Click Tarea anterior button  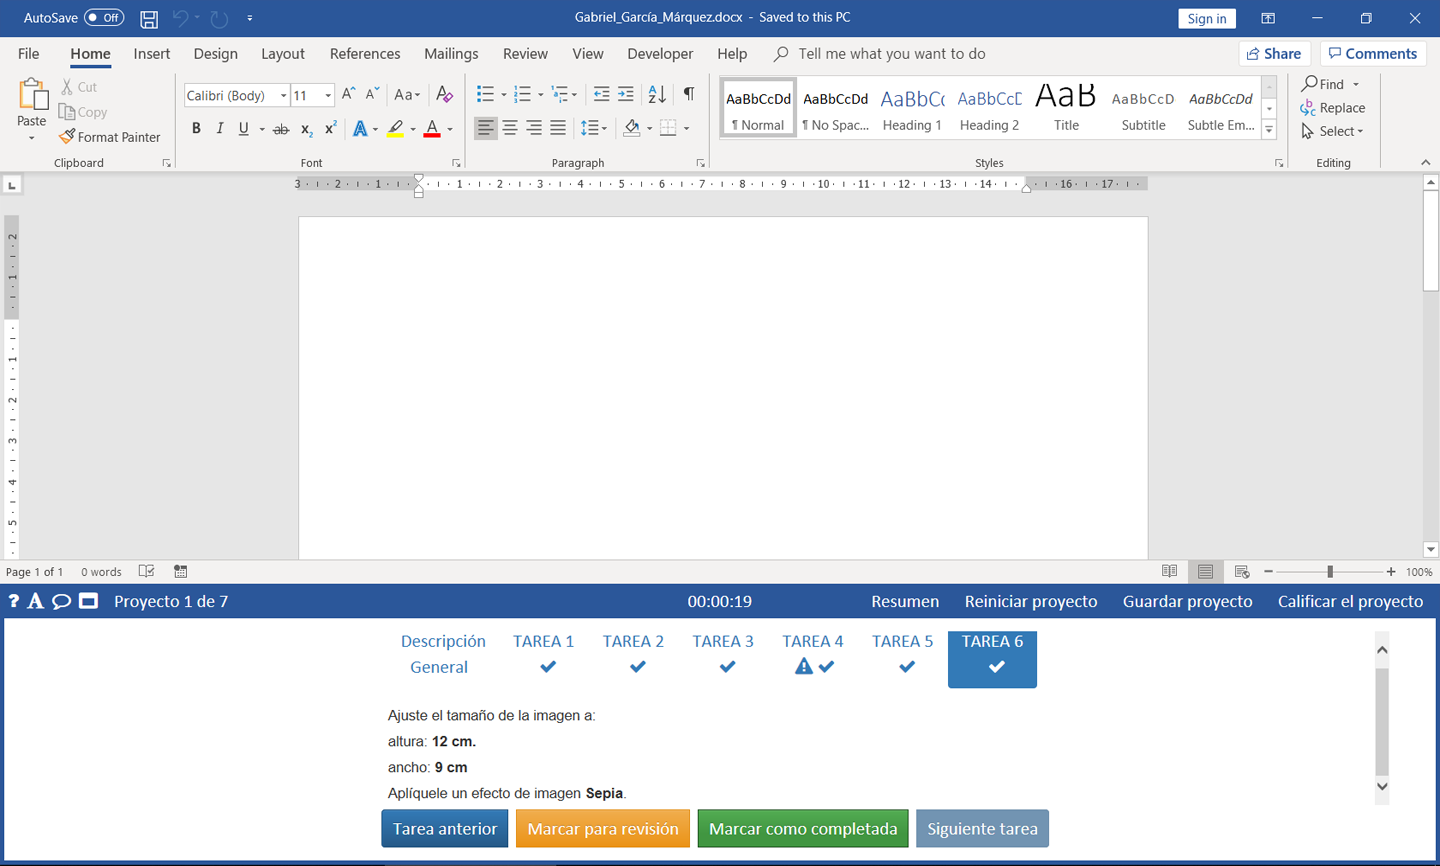point(445,829)
